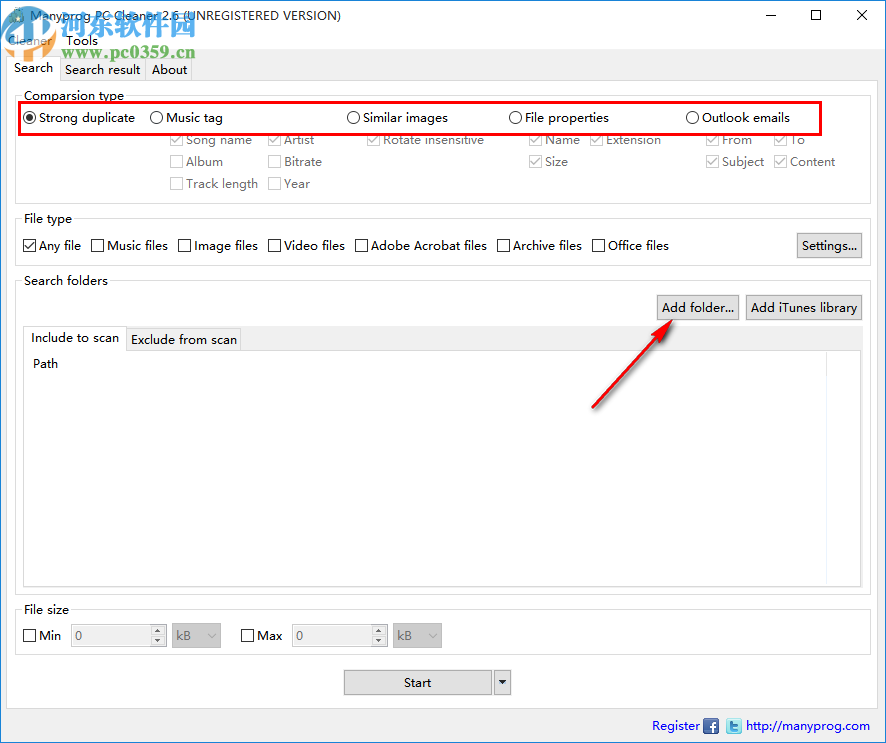This screenshot has width=886, height=743.
Task: Switch to the Search result tab
Action: (x=102, y=69)
